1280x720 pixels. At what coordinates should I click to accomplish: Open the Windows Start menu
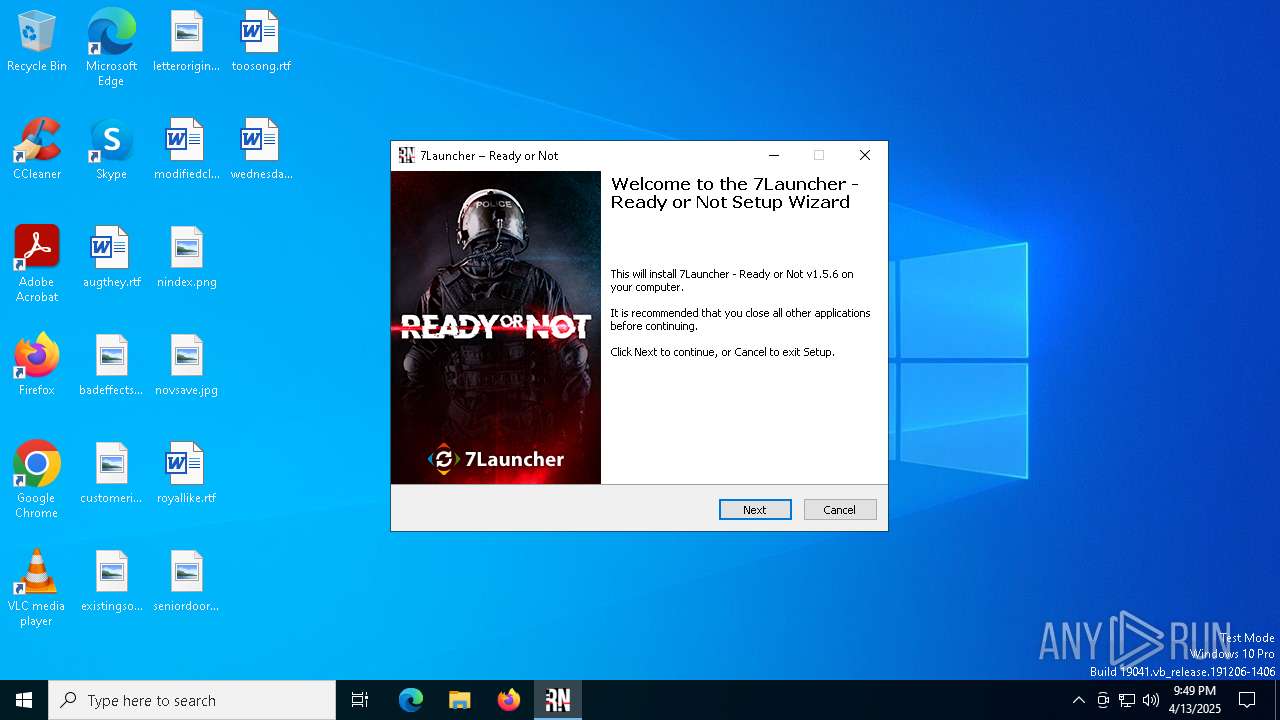coord(24,700)
